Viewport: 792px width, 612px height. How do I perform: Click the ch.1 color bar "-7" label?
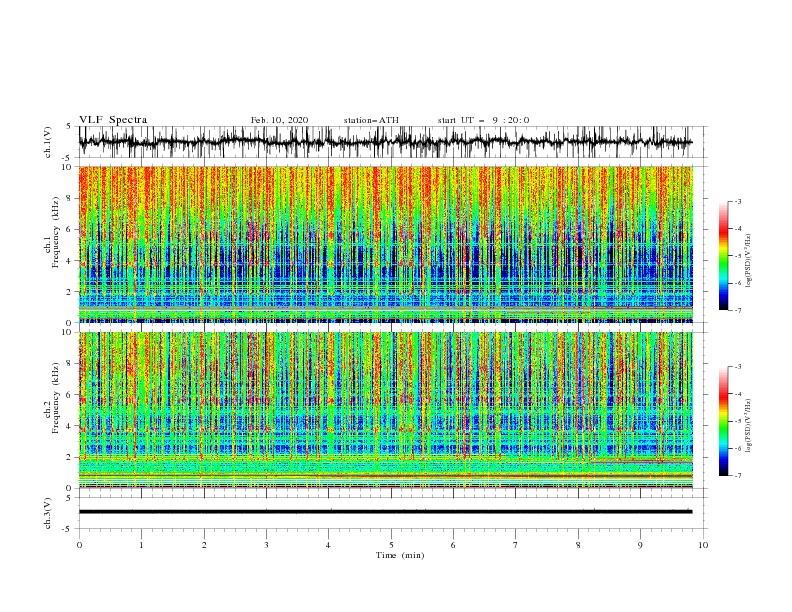click(x=738, y=310)
